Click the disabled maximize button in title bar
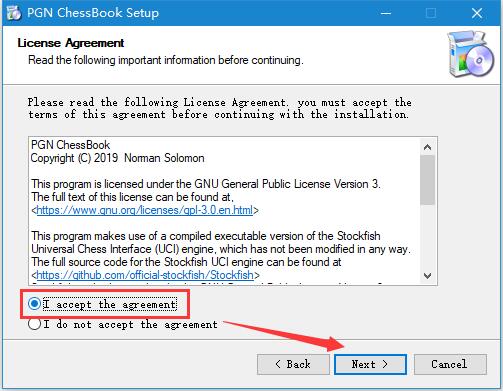503x391 pixels. pyautogui.click(x=431, y=13)
